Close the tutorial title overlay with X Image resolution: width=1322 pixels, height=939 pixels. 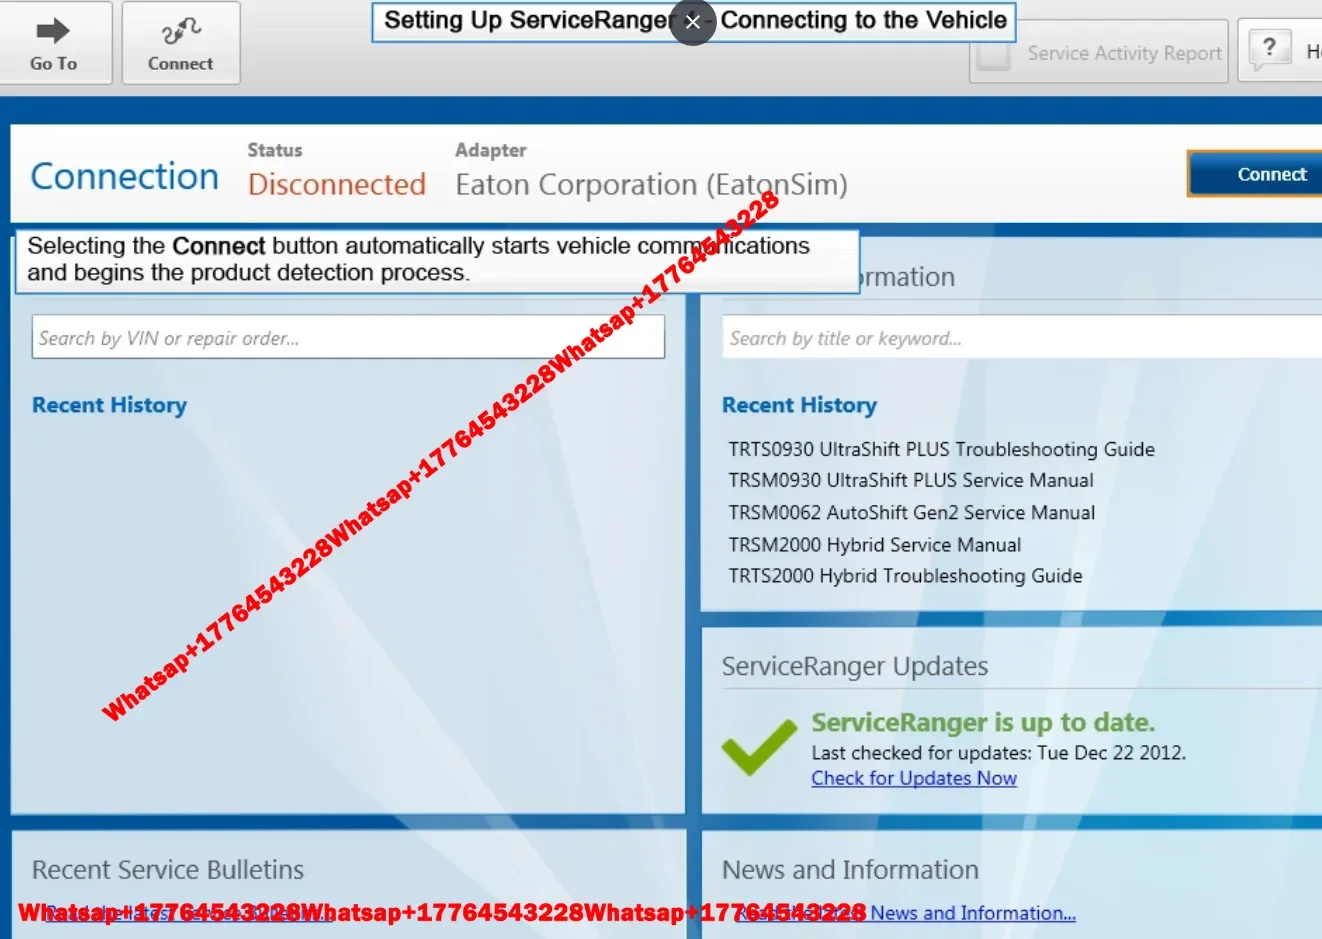[x=693, y=22]
